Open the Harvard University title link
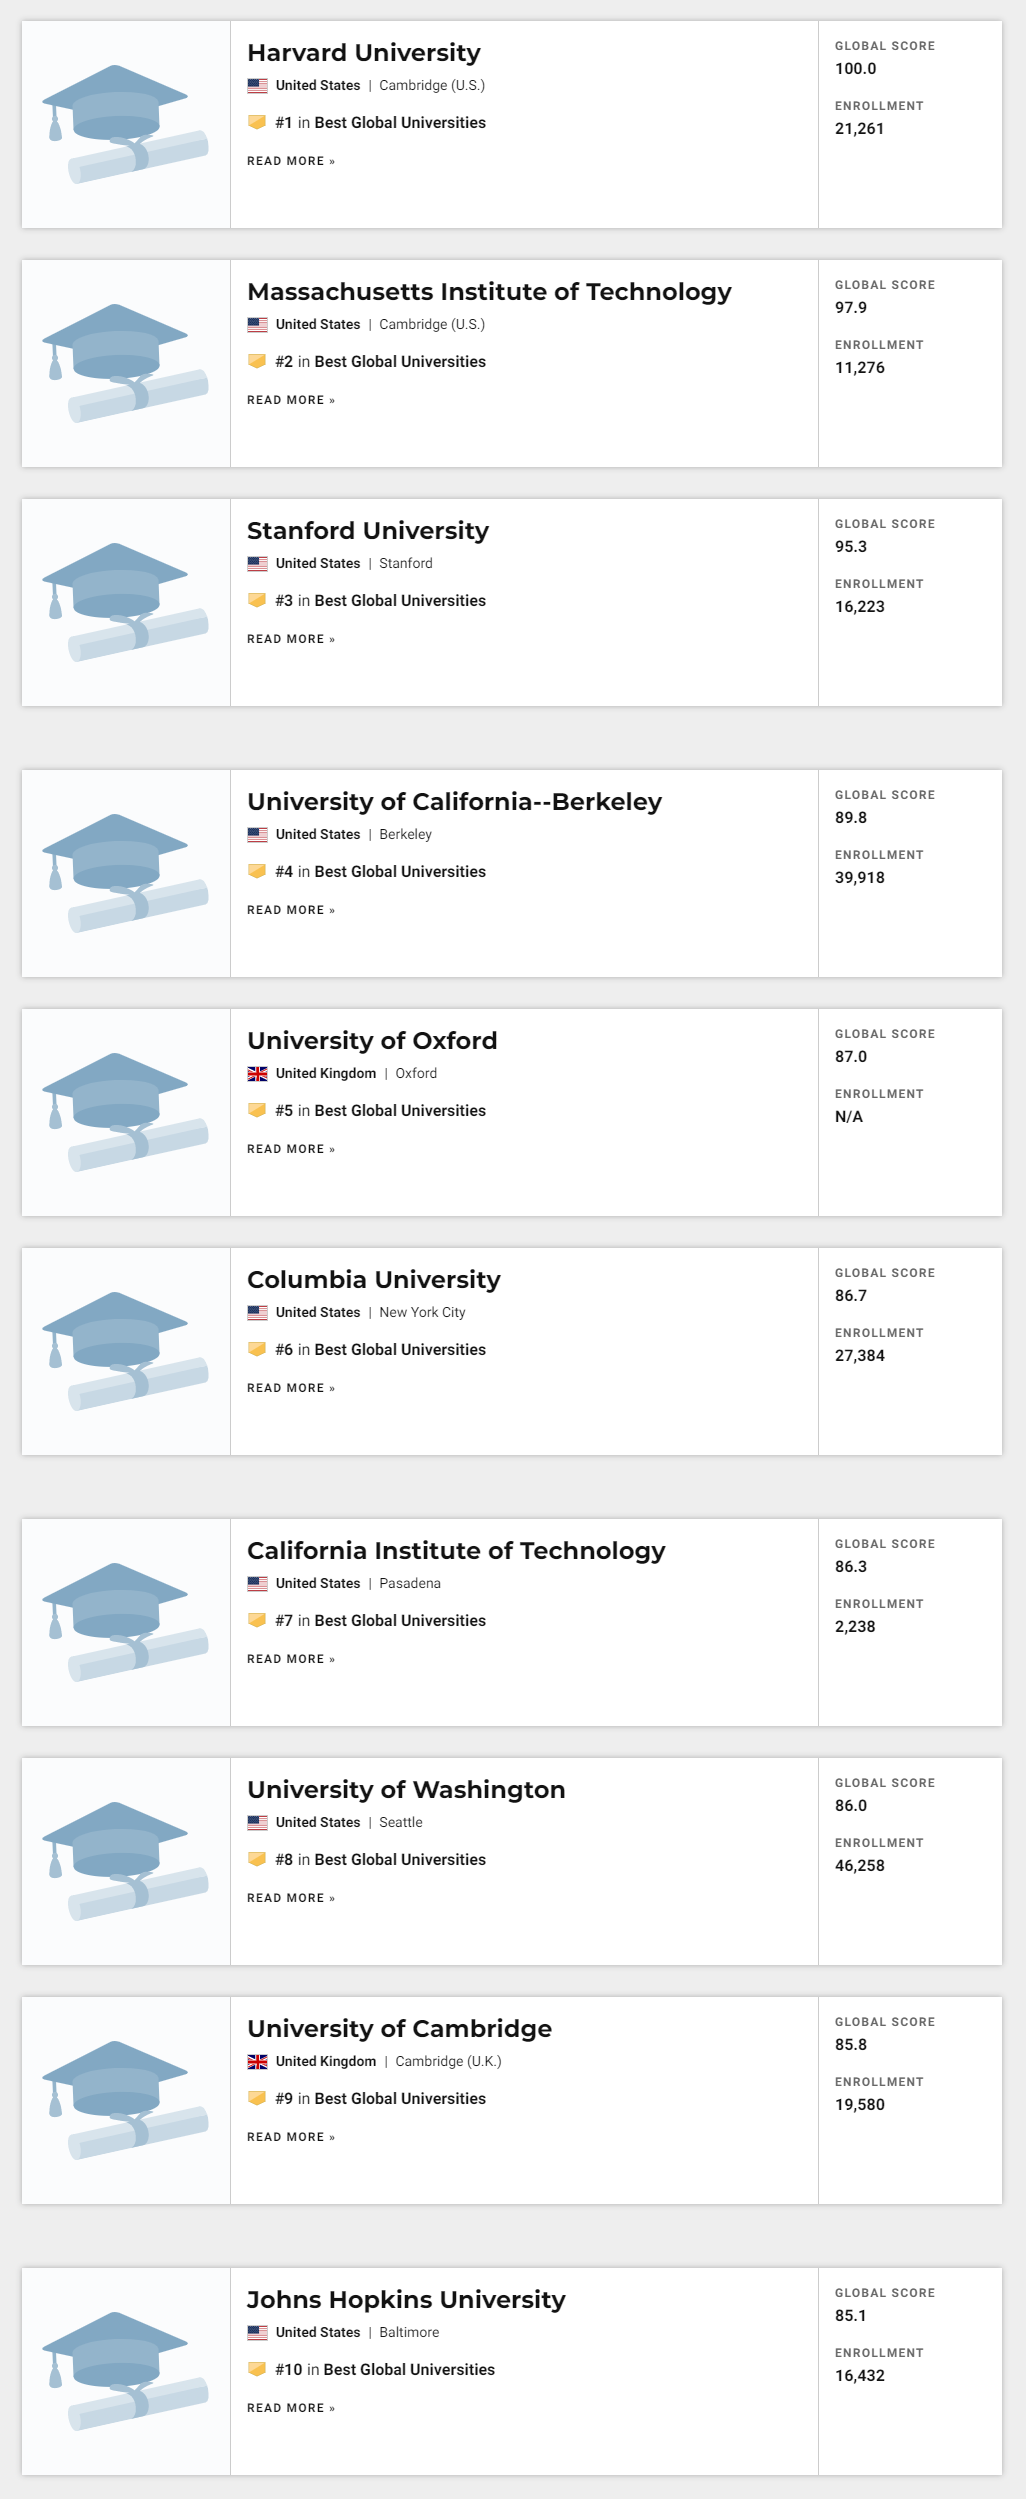Viewport: 1026px width, 2499px height. pos(364,53)
